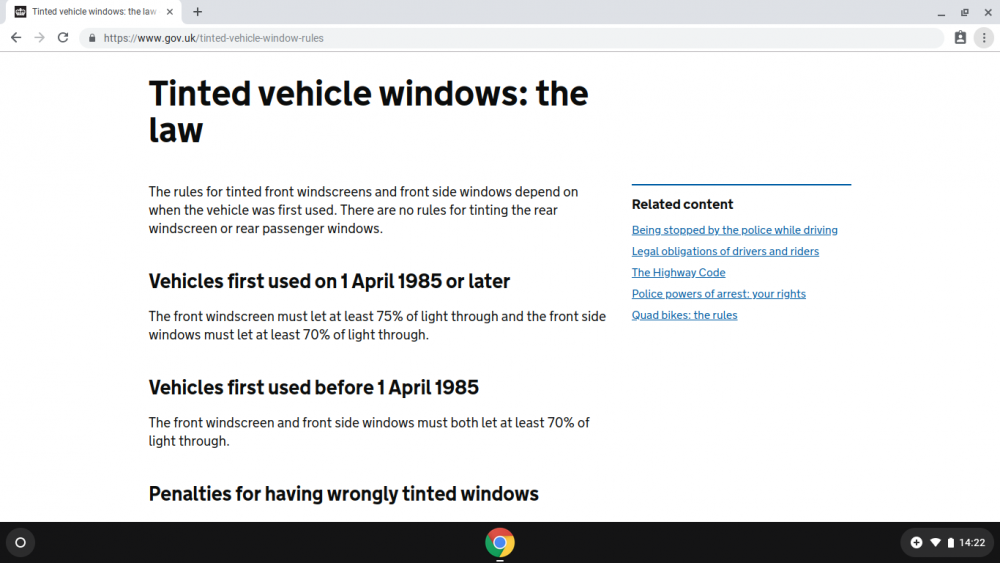Go back to the previous page
This screenshot has height=563, width=1000.
tap(16, 38)
